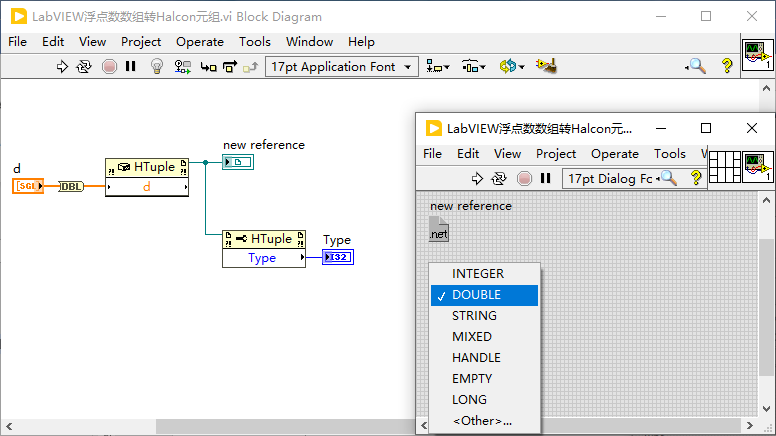Select the INTEGER enum item
This screenshot has height=436, width=776.
[485, 274]
